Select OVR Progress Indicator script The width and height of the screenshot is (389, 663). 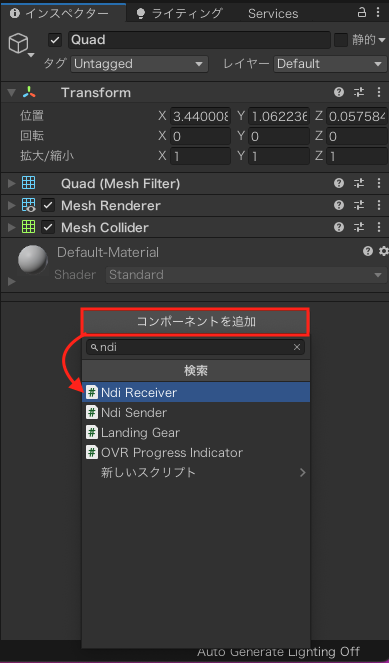coord(196,452)
